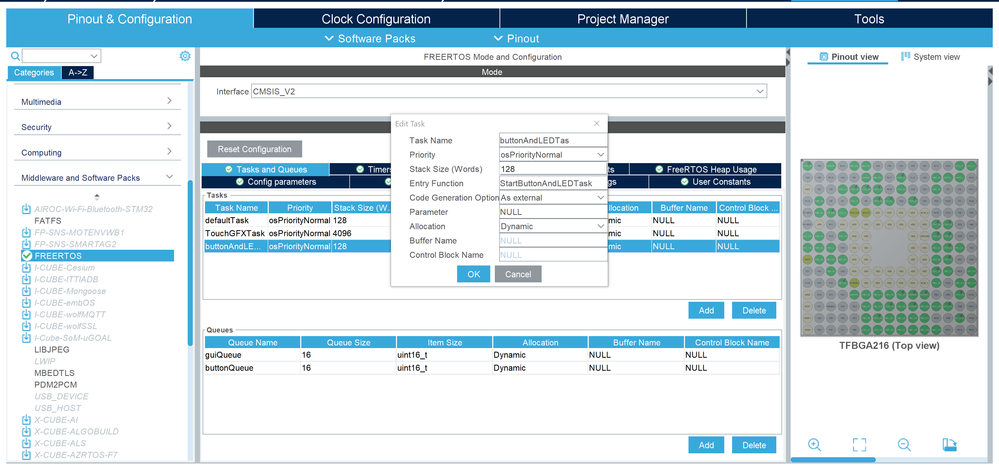Click download icon beside I-CUBE-Mongoose

click(x=26, y=291)
